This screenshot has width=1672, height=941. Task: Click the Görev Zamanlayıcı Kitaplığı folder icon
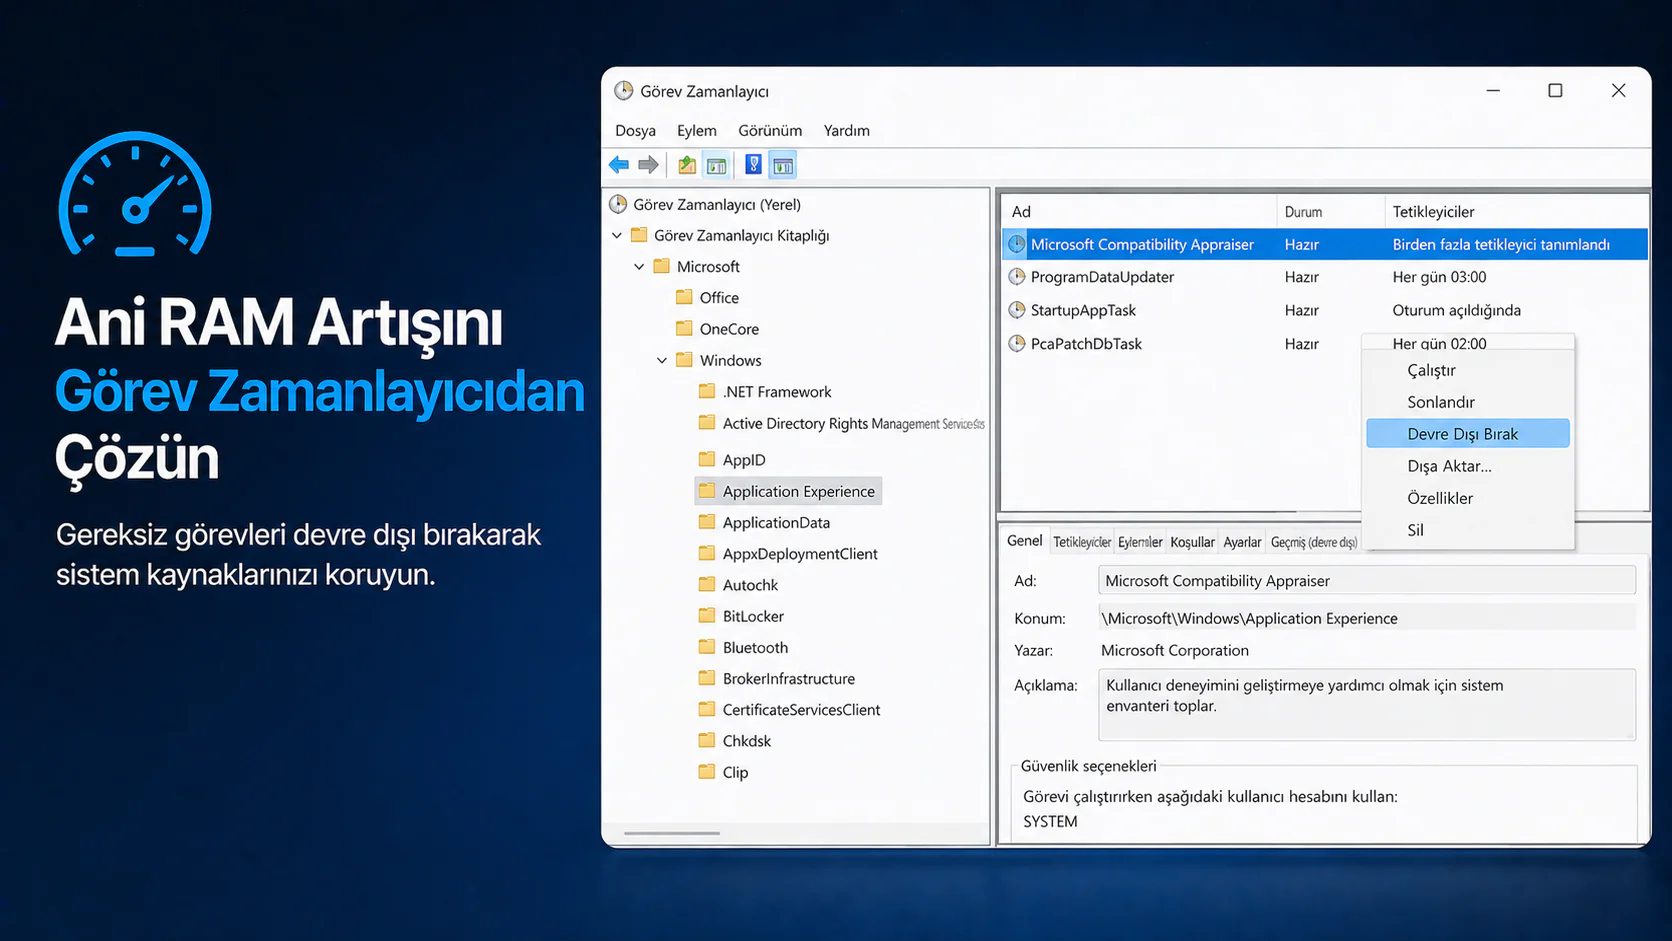pyautogui.click(x=639, y=235)
